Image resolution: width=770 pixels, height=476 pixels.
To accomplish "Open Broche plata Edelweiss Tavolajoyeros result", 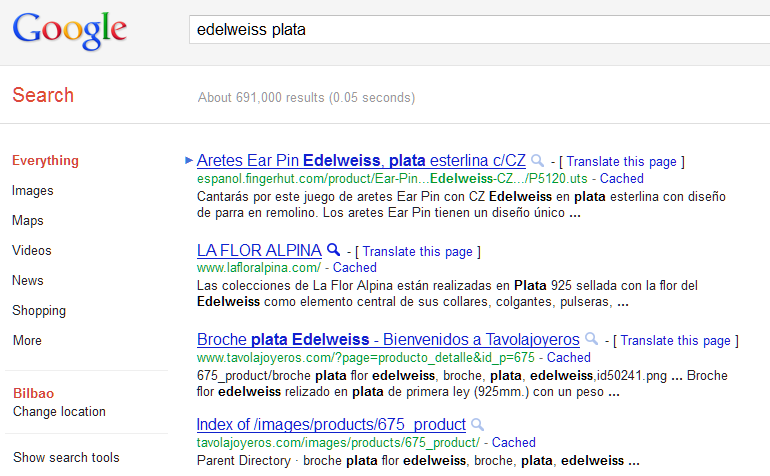I will [x=388, y=339].
